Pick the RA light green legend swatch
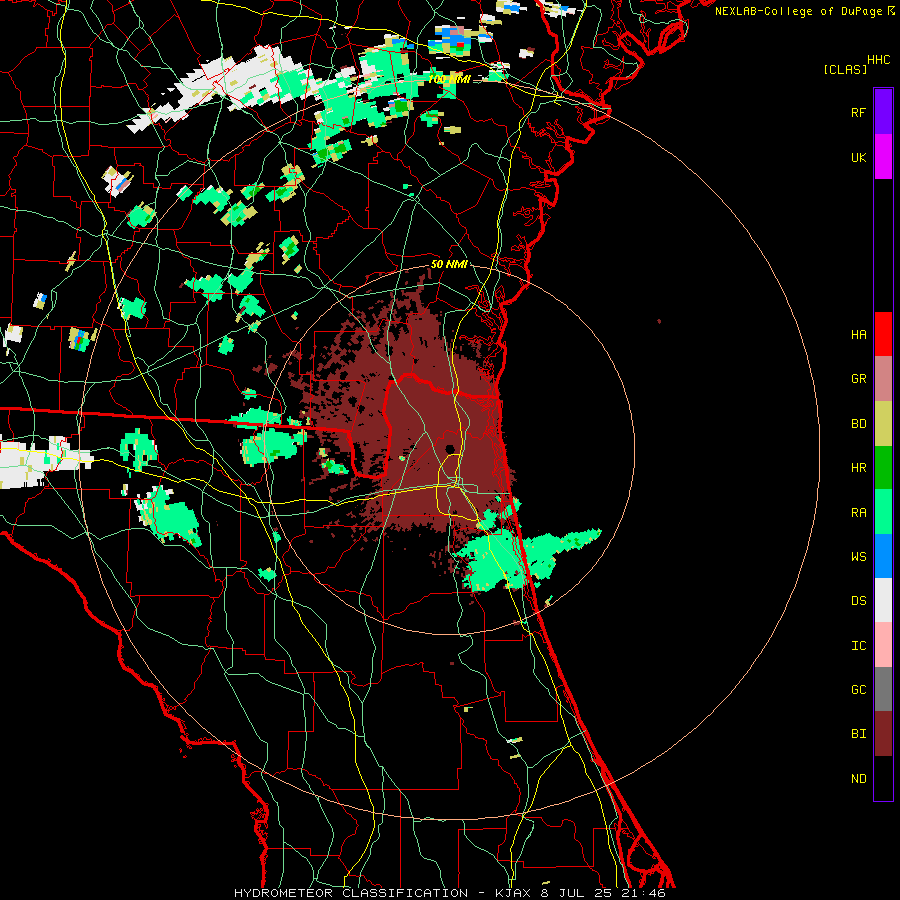900x900 pixels. [x=883, y=511]
